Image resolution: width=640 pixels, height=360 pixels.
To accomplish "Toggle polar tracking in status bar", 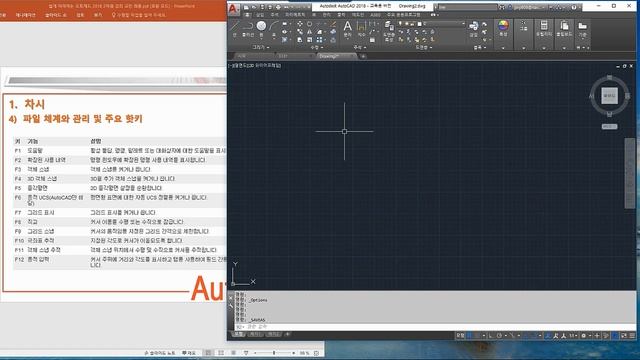I will 499,336.
